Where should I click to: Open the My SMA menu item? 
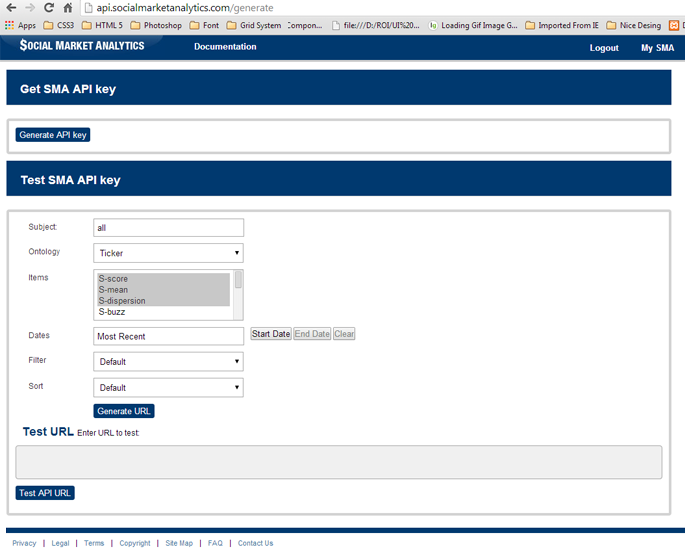pos(657,48)
